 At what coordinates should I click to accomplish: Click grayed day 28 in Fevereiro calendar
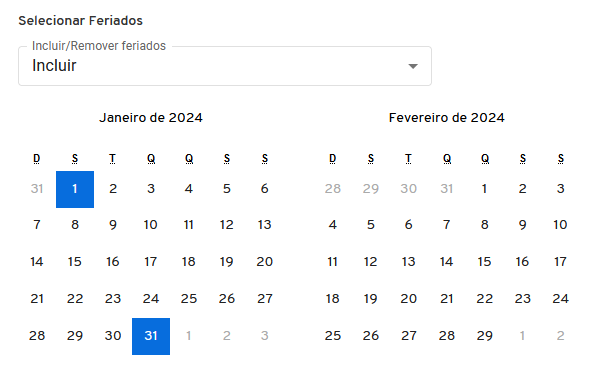[x=333, y=188]
